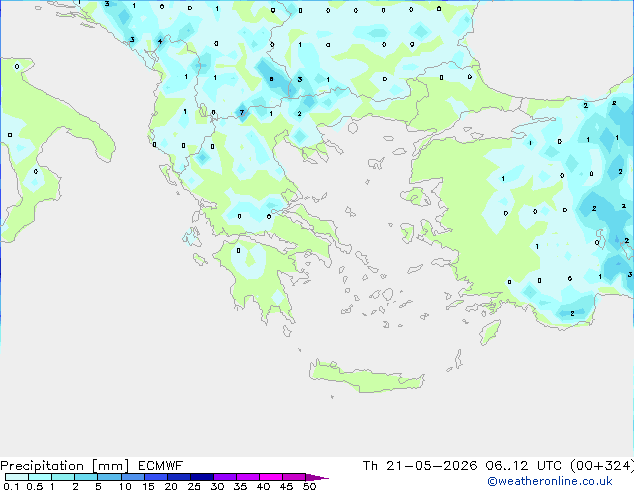Image resolution: width=634 pixels, height=490 pixels.
Task: Click the legend swatch between 20 and 25
Action: (x=179, y=477)
